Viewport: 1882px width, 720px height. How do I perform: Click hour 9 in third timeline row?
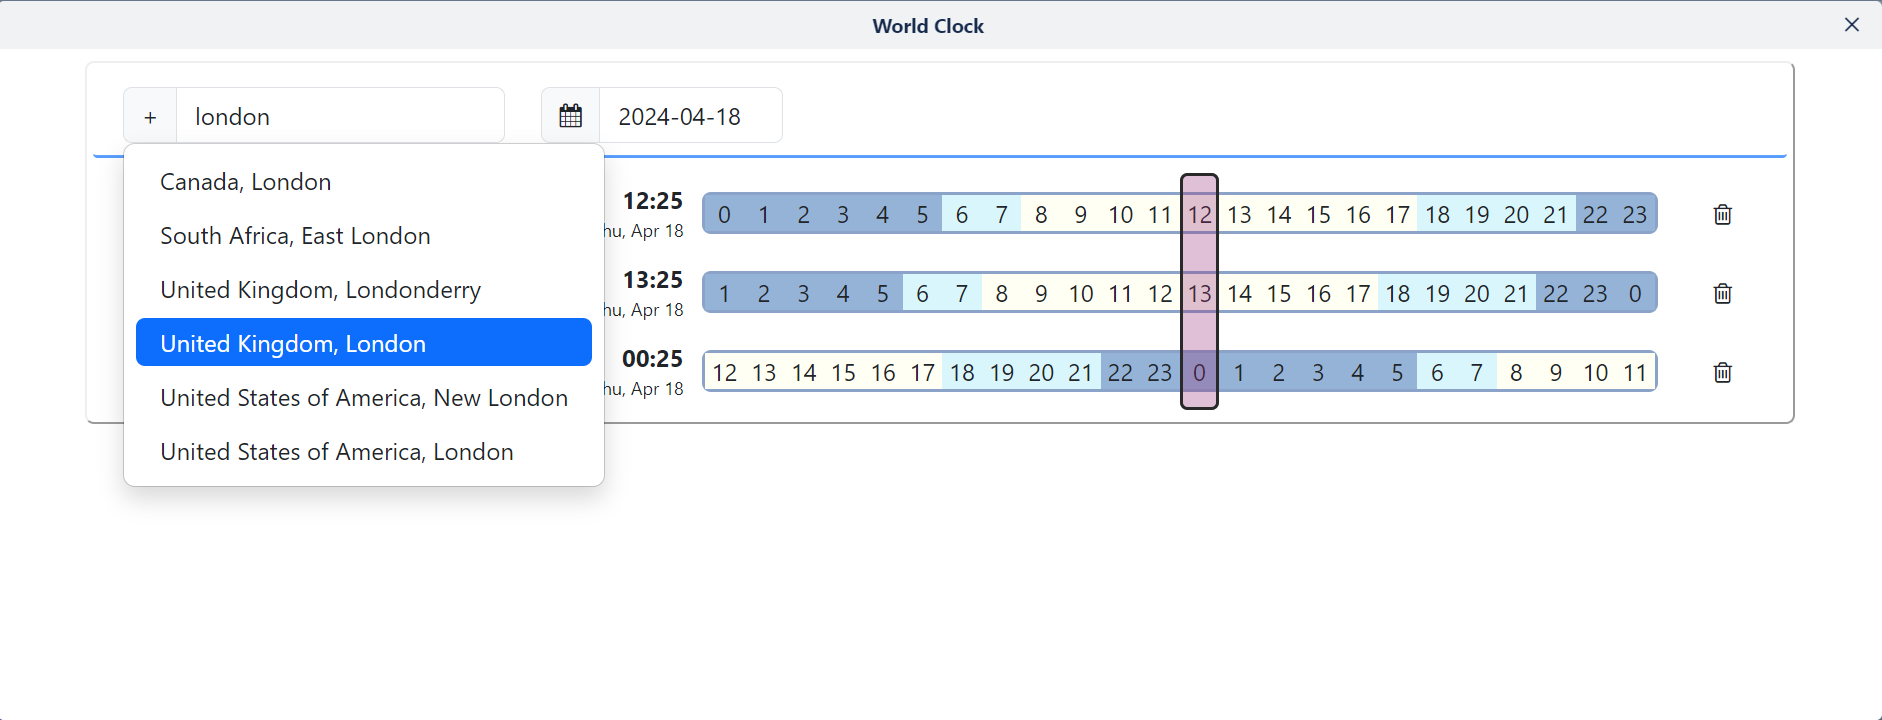click(x=1555, y=373)
